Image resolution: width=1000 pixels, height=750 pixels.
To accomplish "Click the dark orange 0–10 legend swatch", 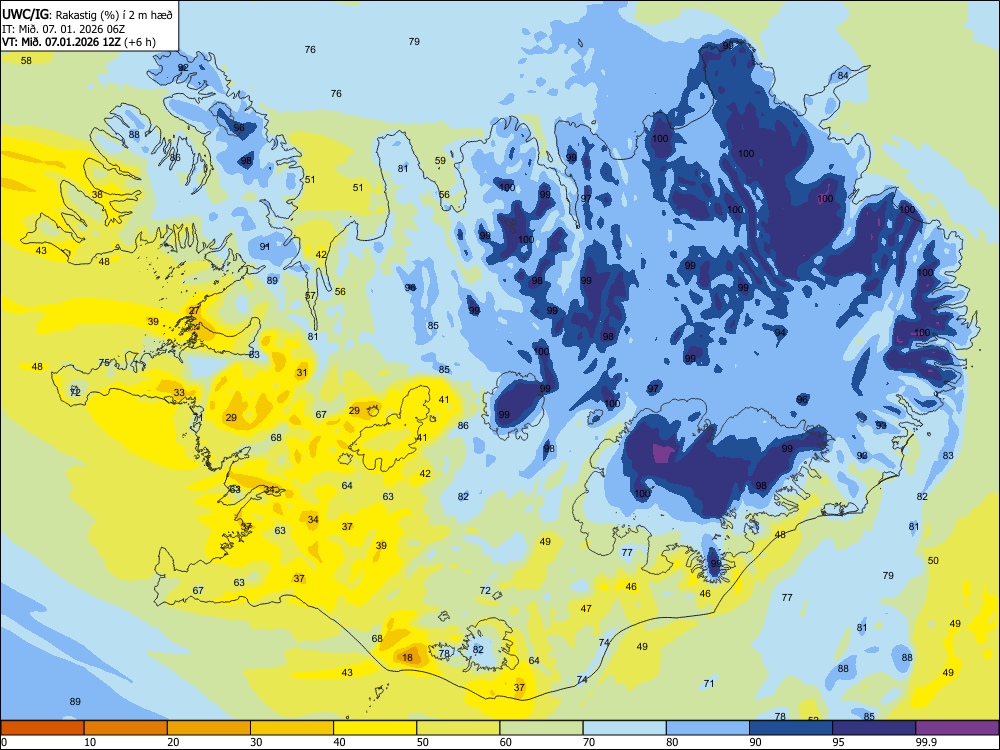I will pyautogui.click(x=42, y=728).
